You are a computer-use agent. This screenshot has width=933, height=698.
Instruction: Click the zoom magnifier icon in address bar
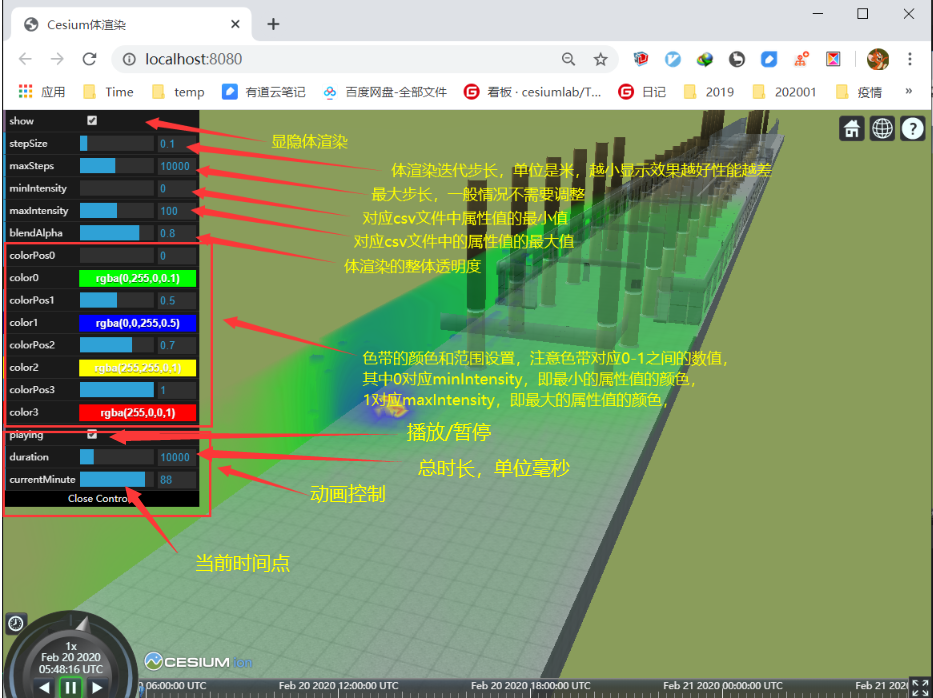point(568,59)
